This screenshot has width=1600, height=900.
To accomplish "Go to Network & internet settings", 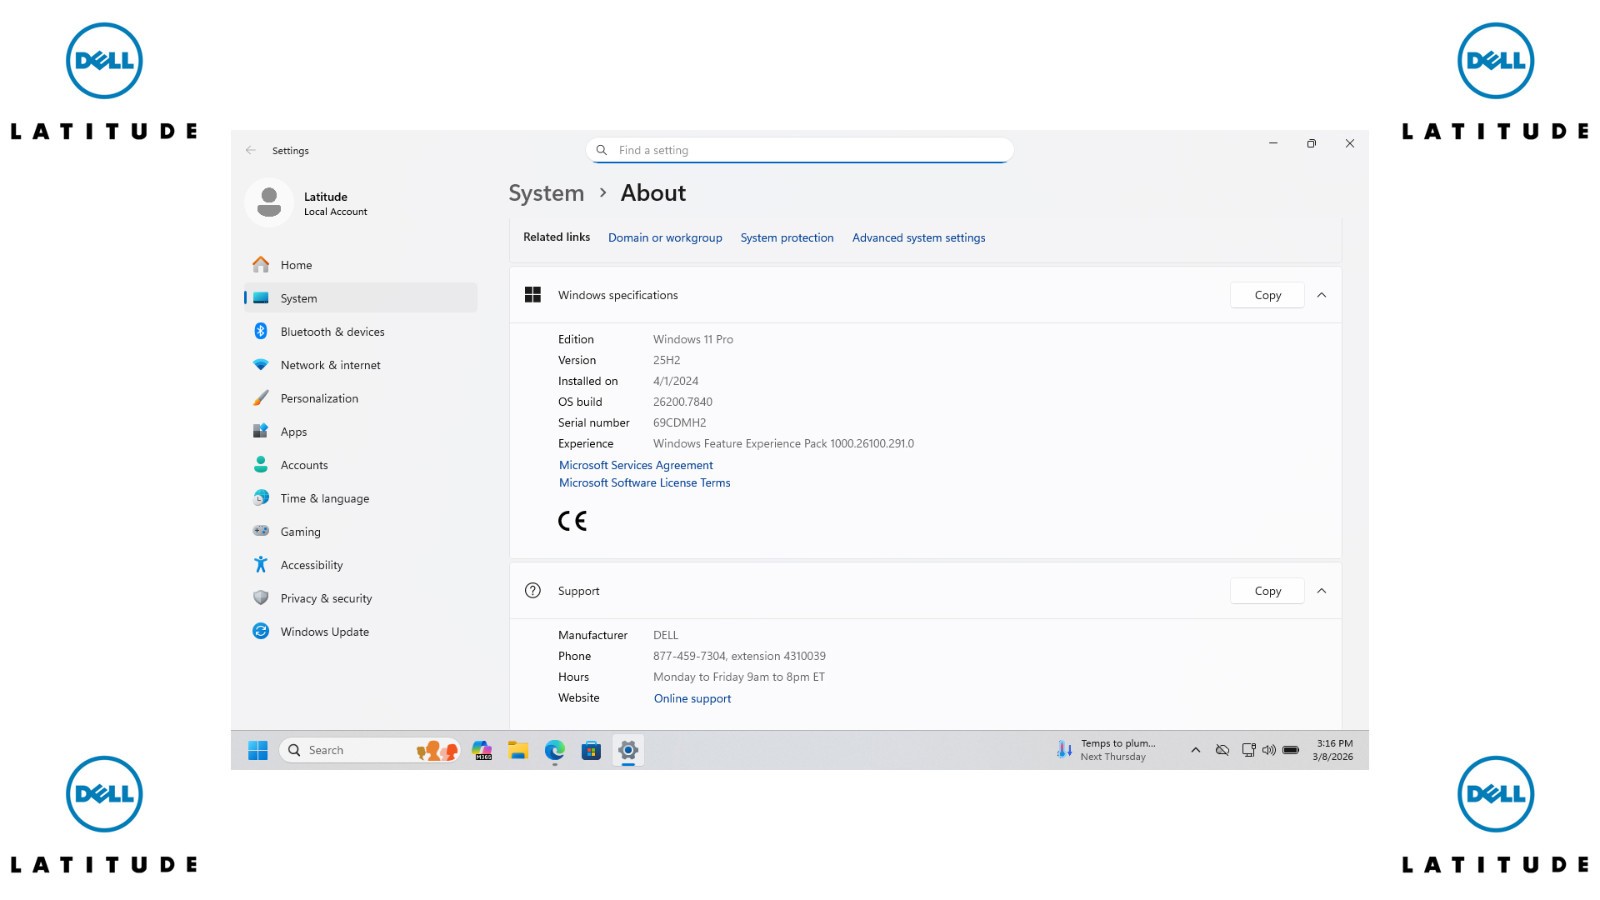I will pyautogui.click(x=360, y=365).
